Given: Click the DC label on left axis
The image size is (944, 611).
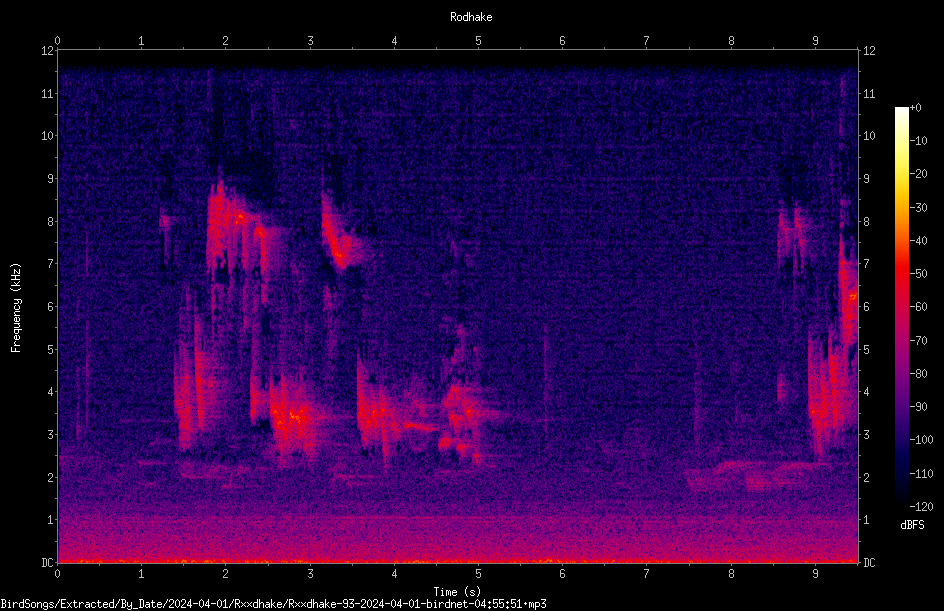Looking at the screenshot, I should coord(48,562).
